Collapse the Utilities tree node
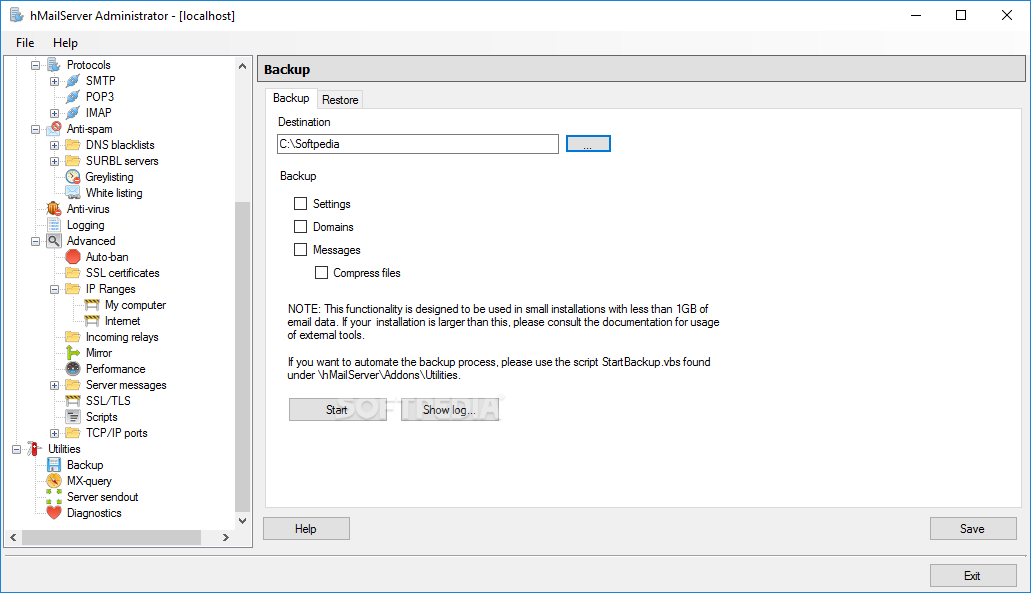 (16, 450)
